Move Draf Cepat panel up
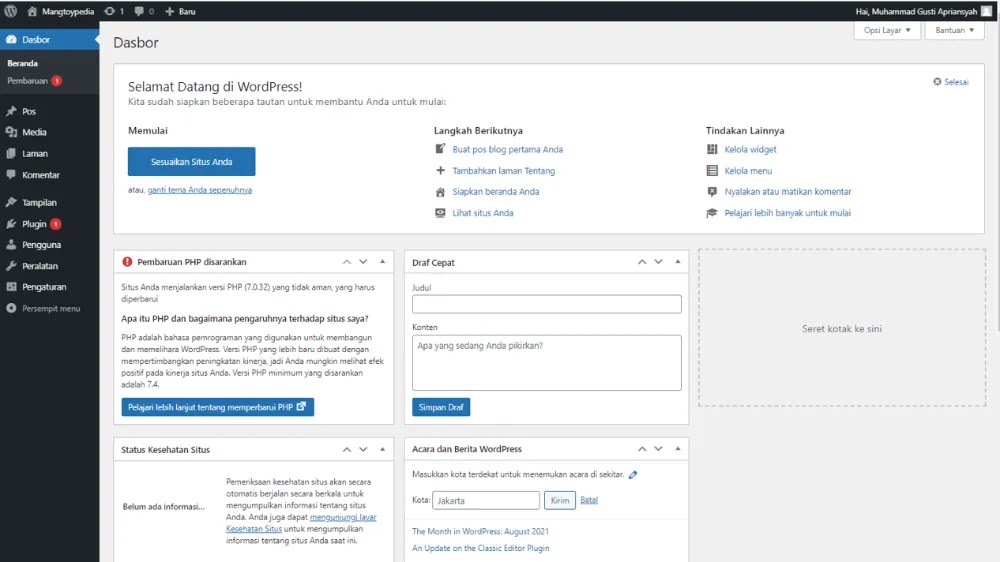 tap(642, 262)
